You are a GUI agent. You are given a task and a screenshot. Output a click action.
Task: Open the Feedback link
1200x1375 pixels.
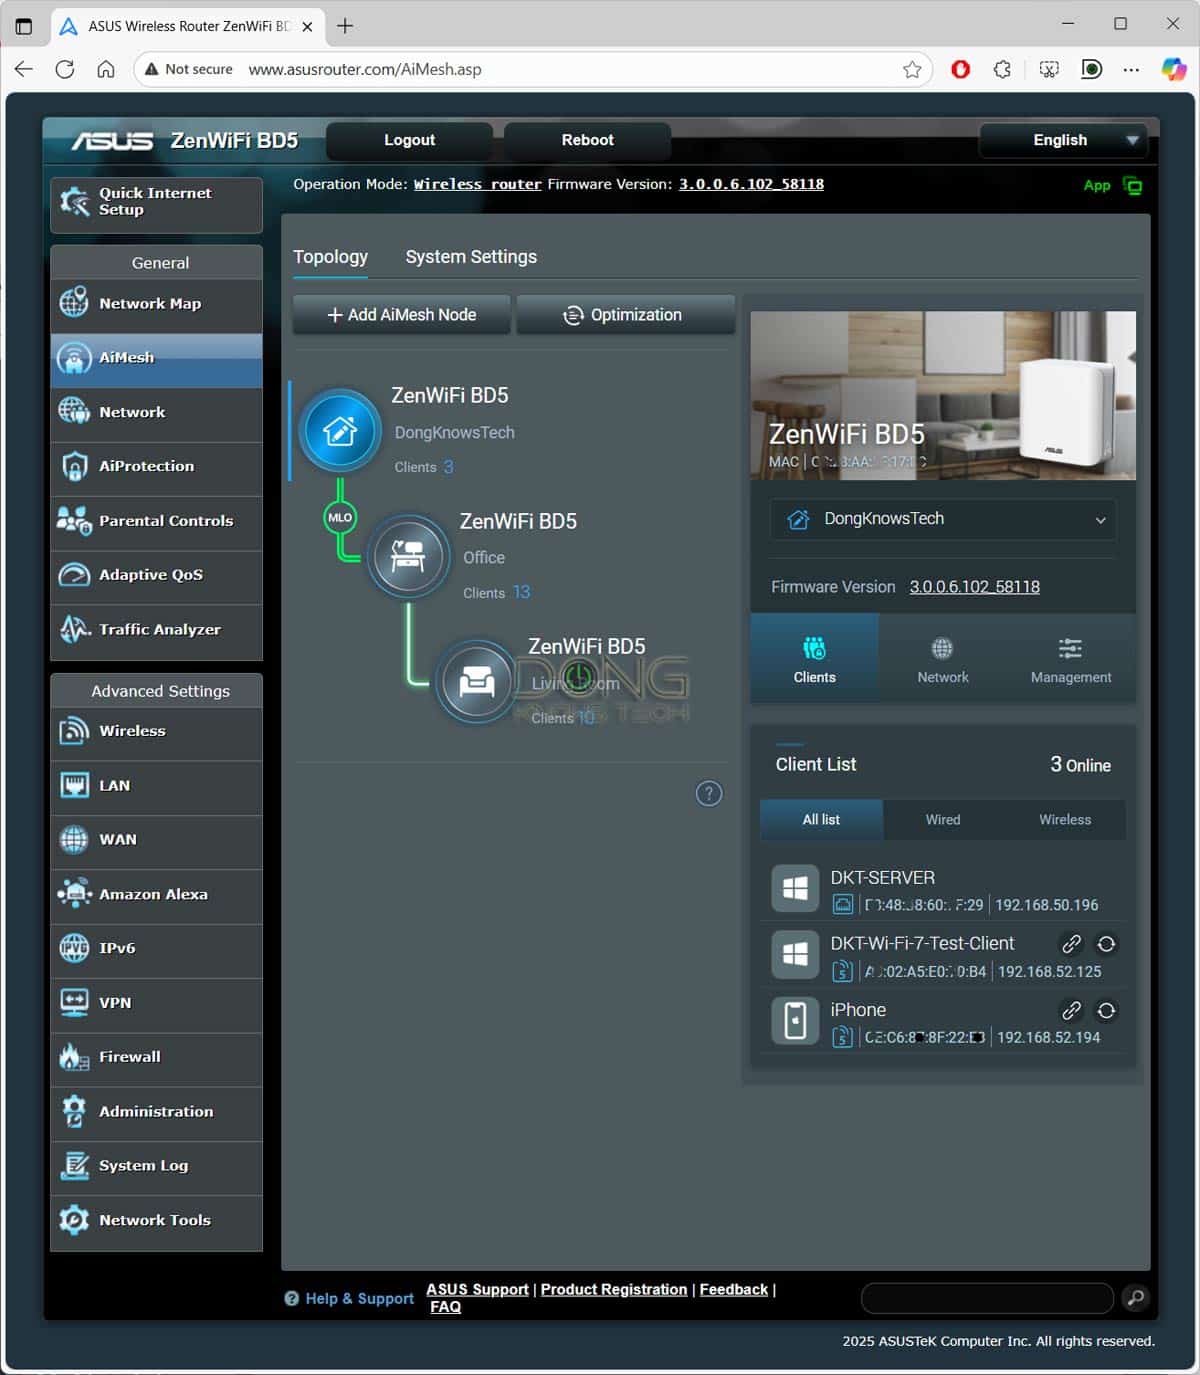734,1290
